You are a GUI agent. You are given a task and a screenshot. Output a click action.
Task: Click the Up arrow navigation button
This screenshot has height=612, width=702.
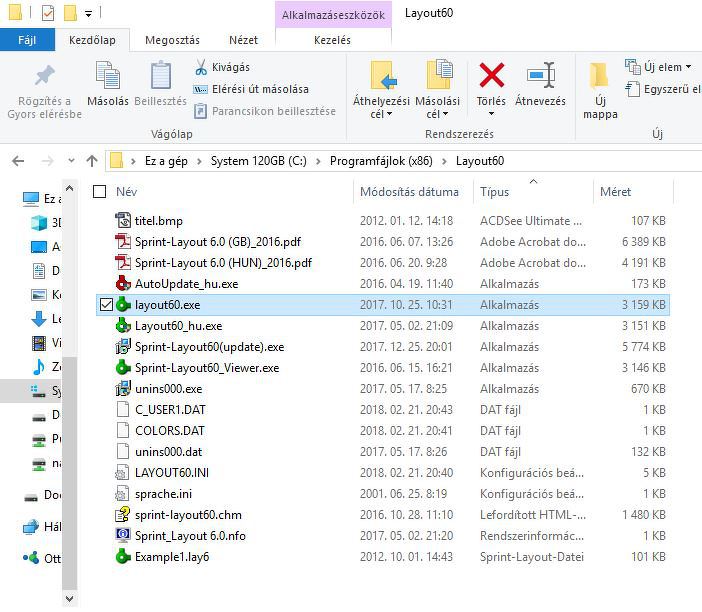click(92, 161)
